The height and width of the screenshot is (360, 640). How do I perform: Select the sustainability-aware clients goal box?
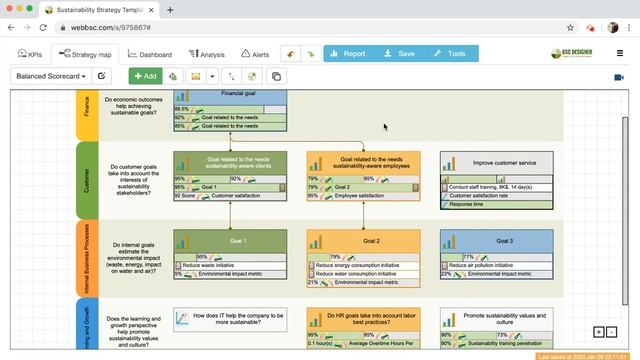click(x=230, y=176)
